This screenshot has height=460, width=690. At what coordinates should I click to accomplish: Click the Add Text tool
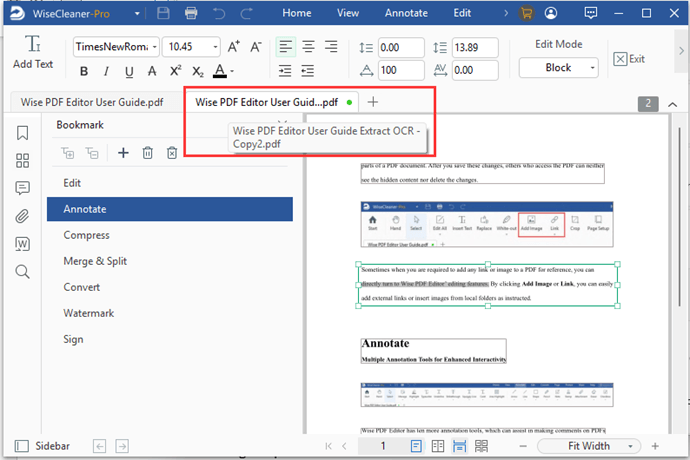[x=33, y=52]
